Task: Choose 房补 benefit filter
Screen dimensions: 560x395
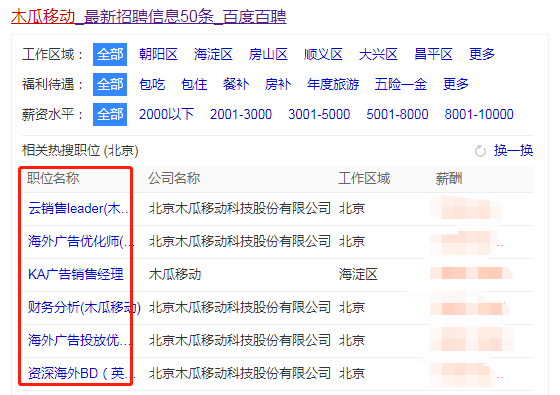Action: pyautogui.click(x=278, y=84)
